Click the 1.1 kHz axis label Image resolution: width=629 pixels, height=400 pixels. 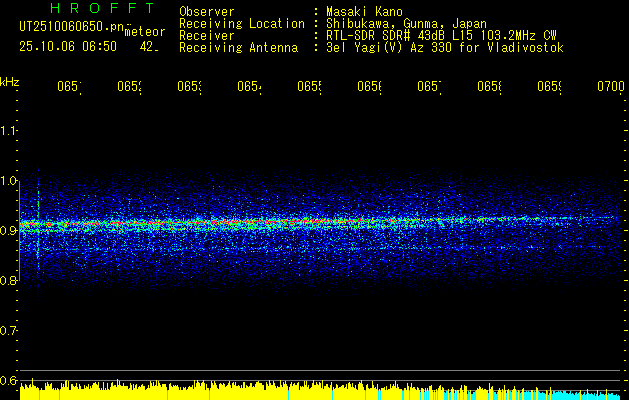tap(8, 130)
